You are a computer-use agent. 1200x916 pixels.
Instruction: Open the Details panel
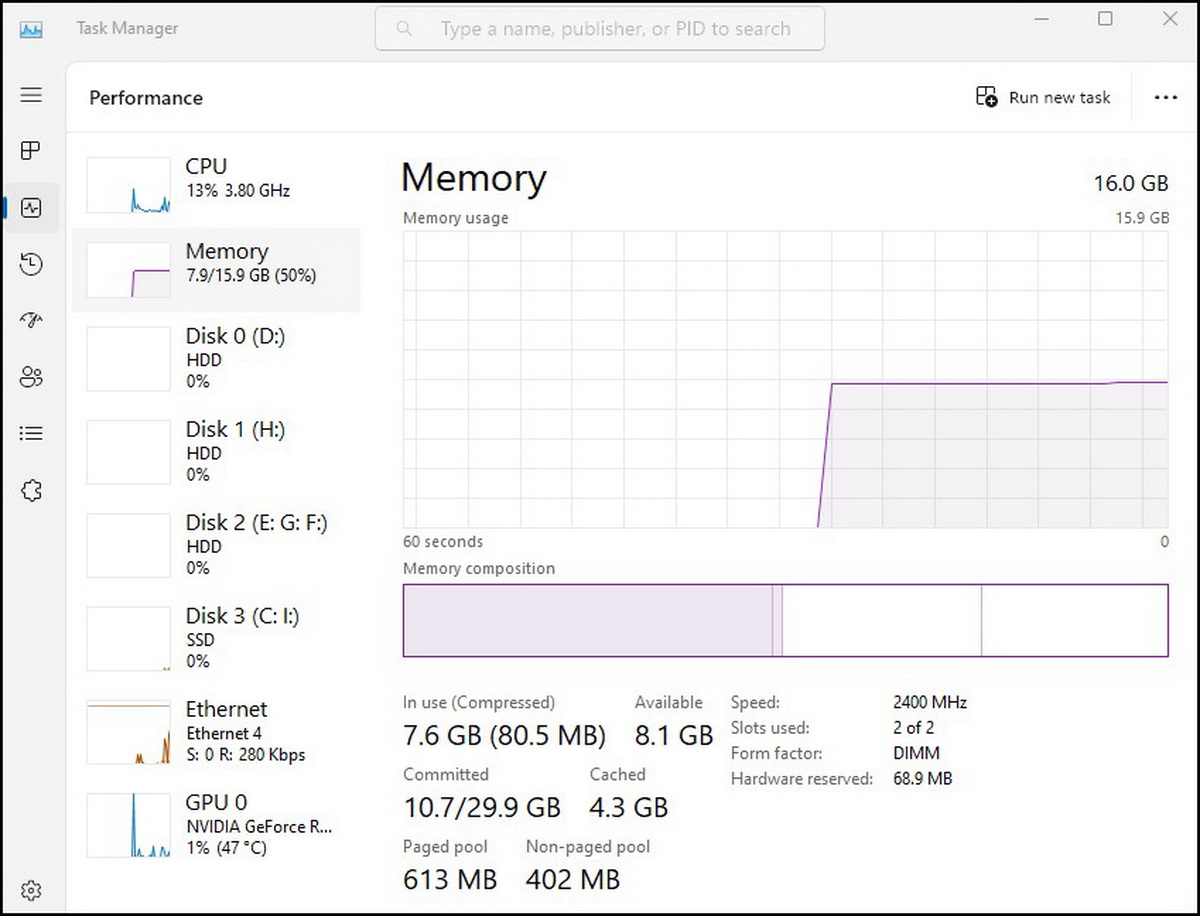(x=31, y=433)
